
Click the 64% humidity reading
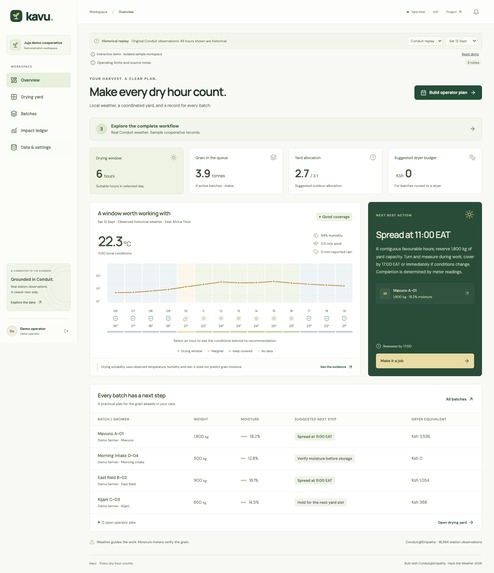point(328,236)
